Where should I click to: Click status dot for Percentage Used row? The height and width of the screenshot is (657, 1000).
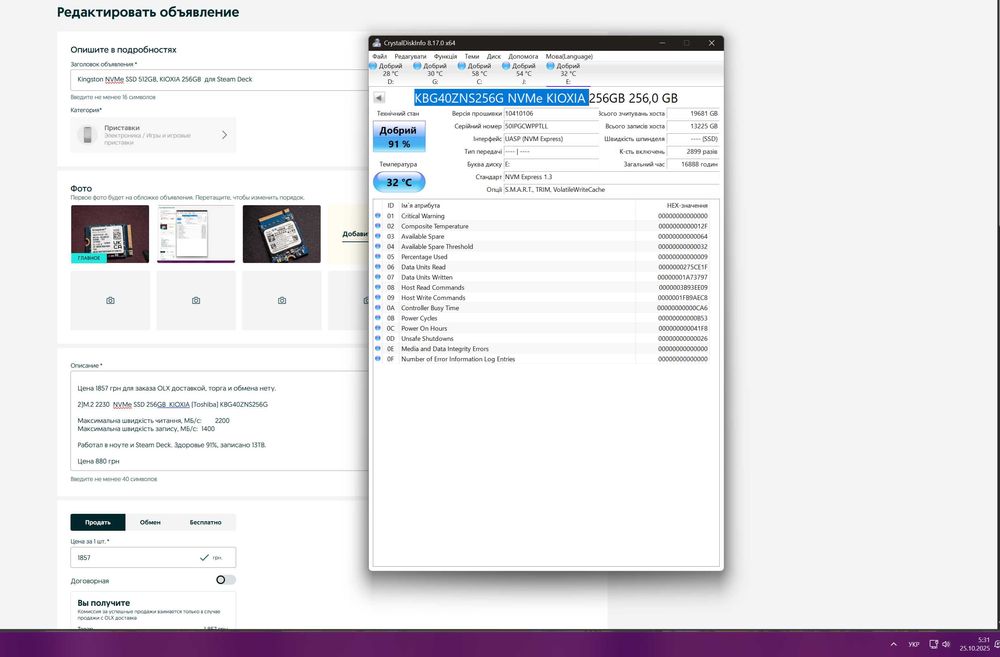(378, 256)
